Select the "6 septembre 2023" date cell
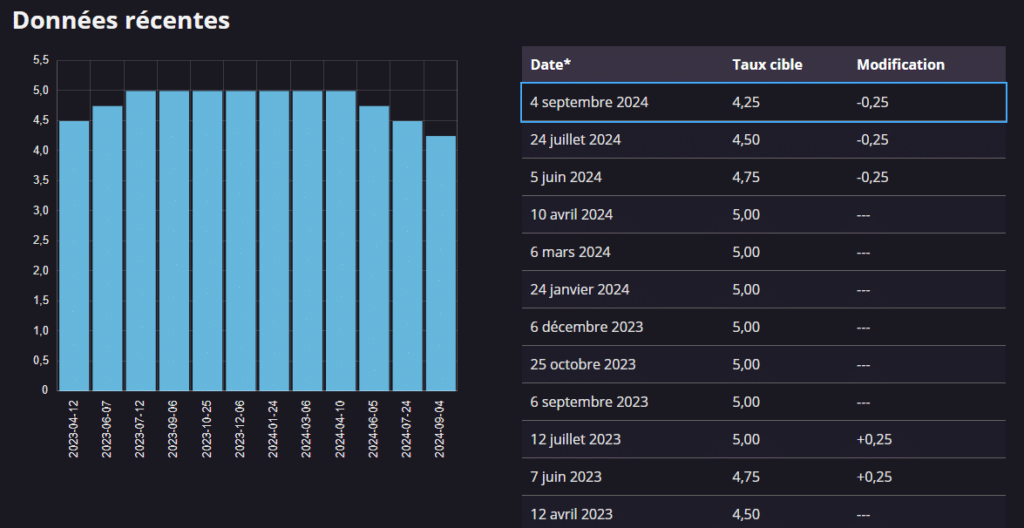This screenshot has width=1024, height=528. (x=589, y=402)
